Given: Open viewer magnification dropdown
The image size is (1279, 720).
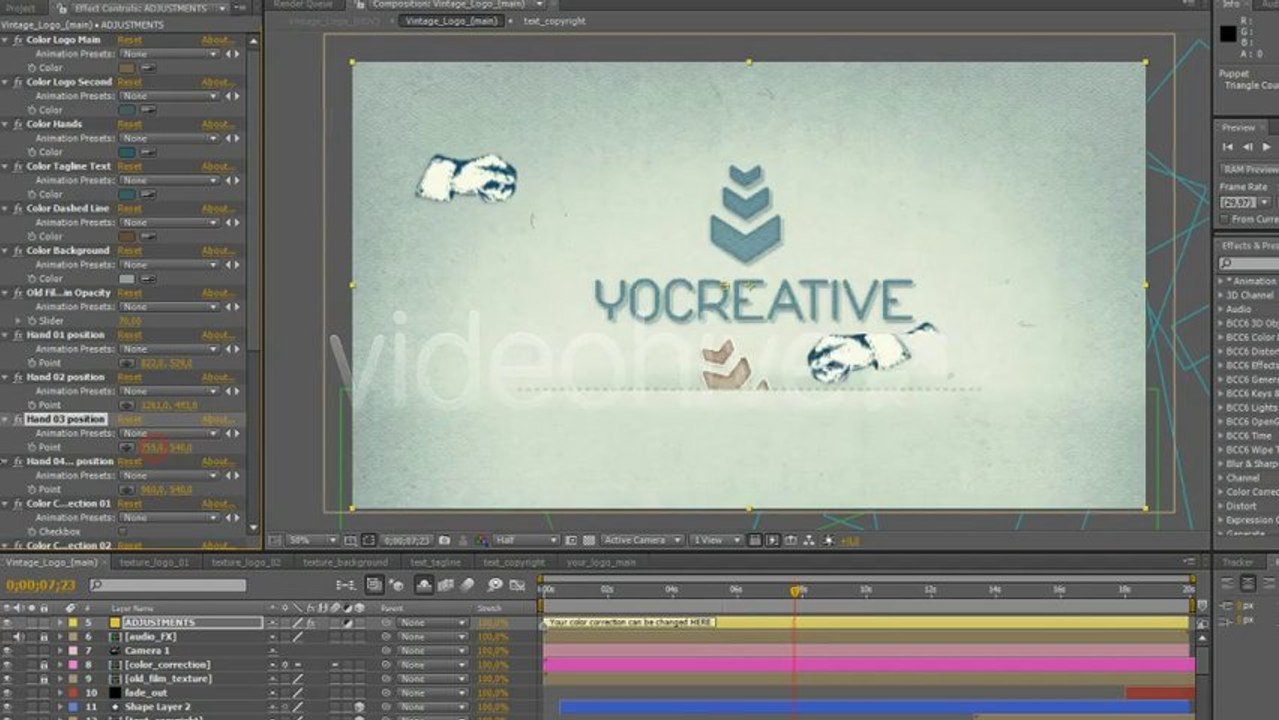Looking at the screenshot, I should pyautogui.click(x=312, y=540).
